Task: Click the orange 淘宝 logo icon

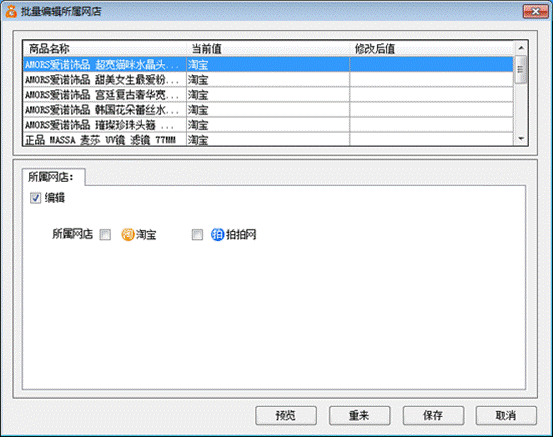Action: 128,235
